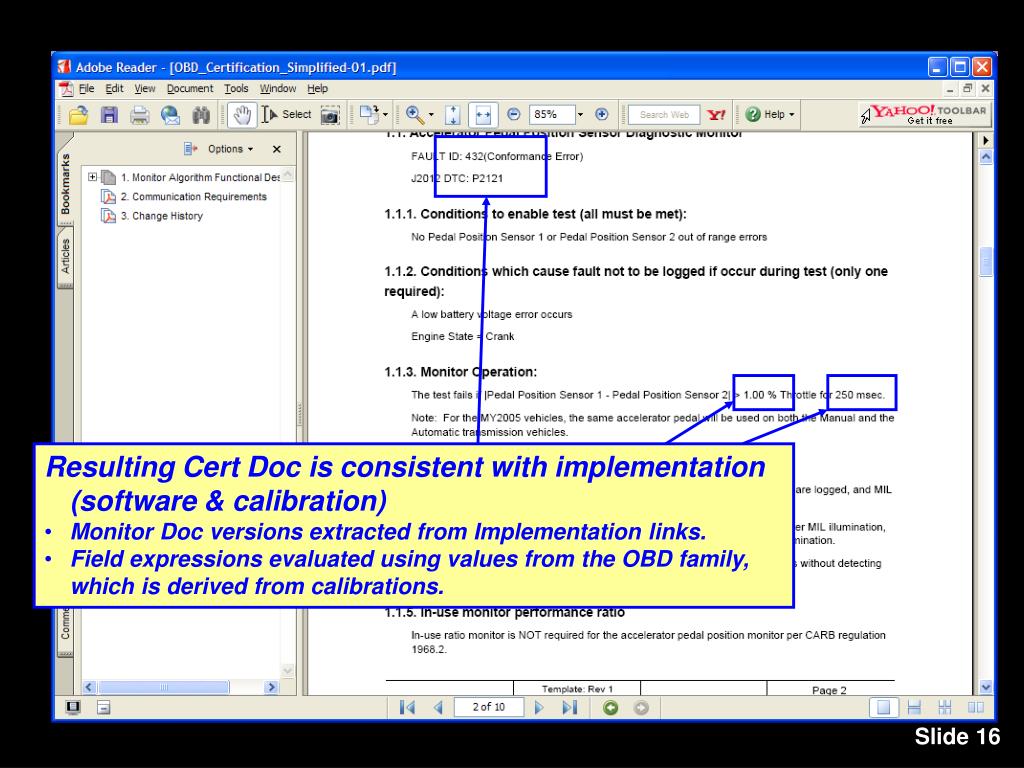
Task: Go to the next page
Action: pyautogui.click(x=539, y=707)
